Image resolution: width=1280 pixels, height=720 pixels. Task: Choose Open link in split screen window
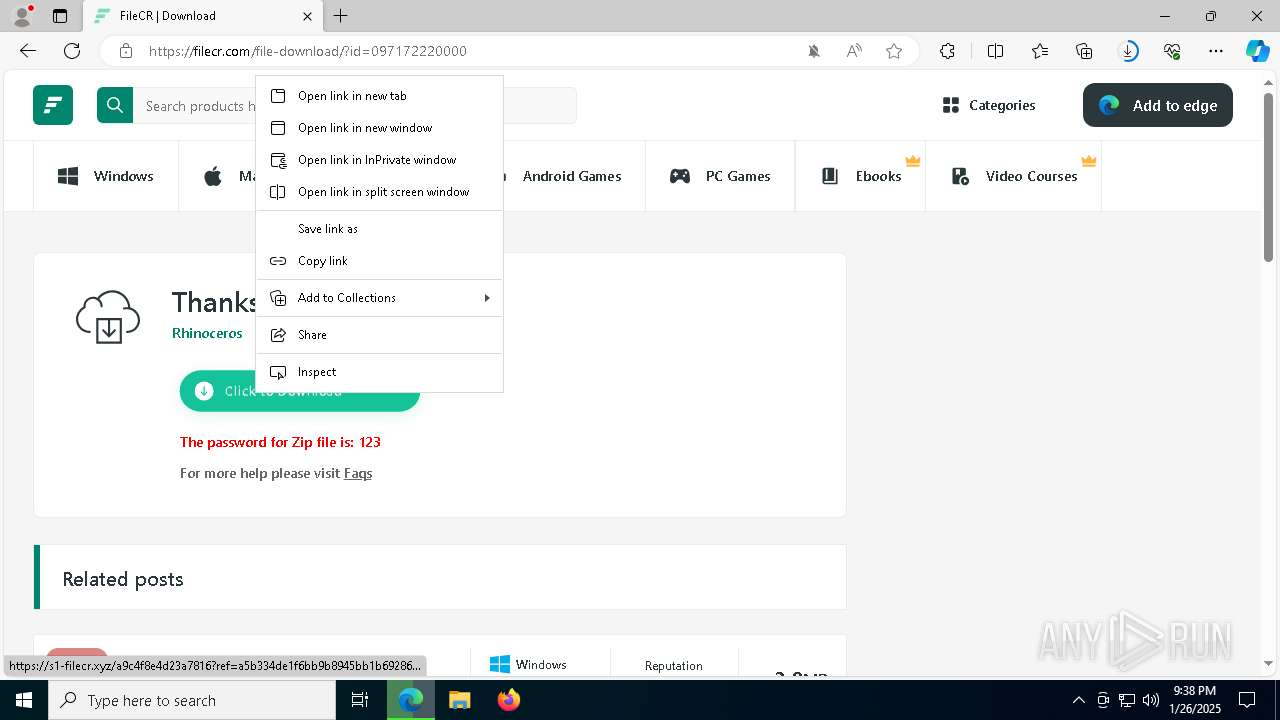(379, 192)
